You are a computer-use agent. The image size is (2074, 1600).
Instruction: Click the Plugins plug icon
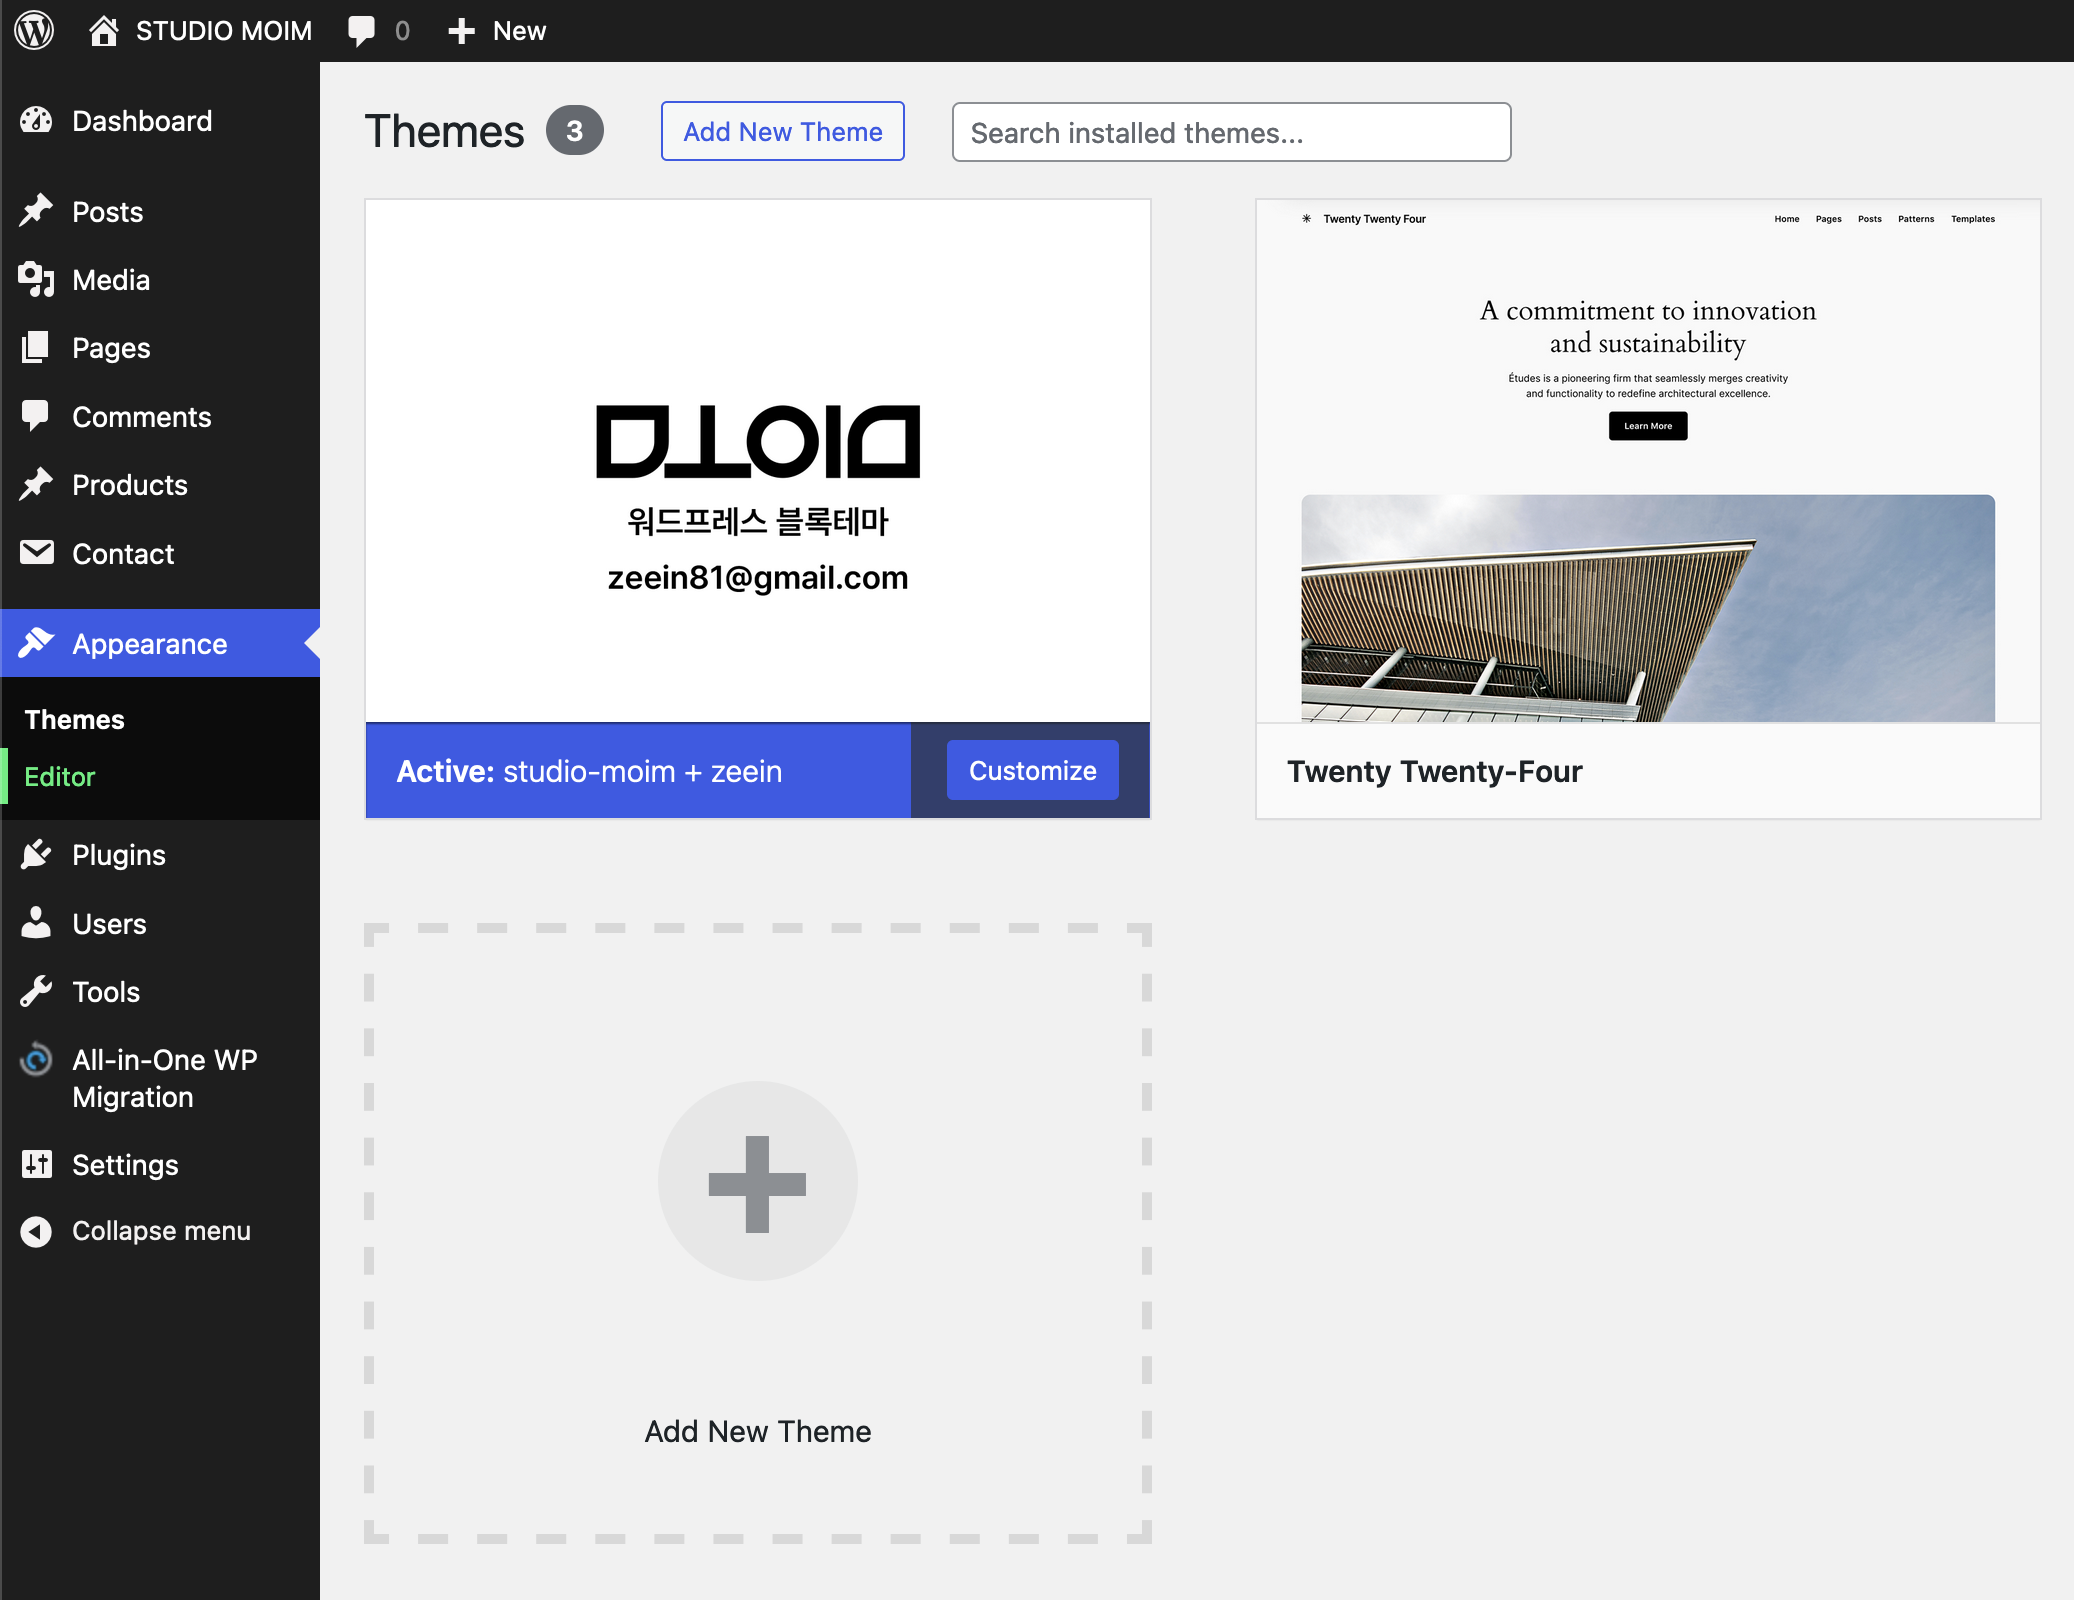point(36,855)
